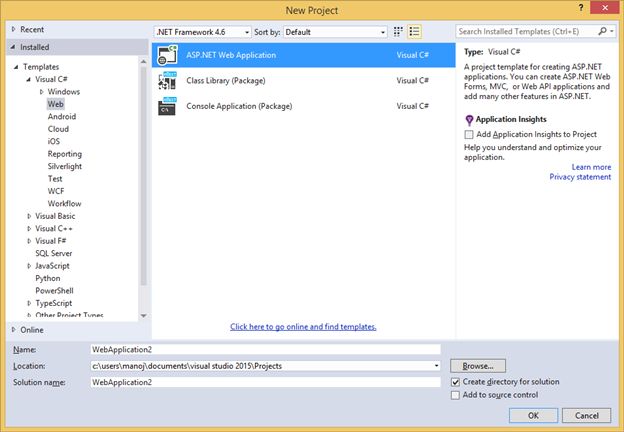This screenshot has width=624, height=432.
Task: Confirm with the OK button
Action: pos(533,416)
